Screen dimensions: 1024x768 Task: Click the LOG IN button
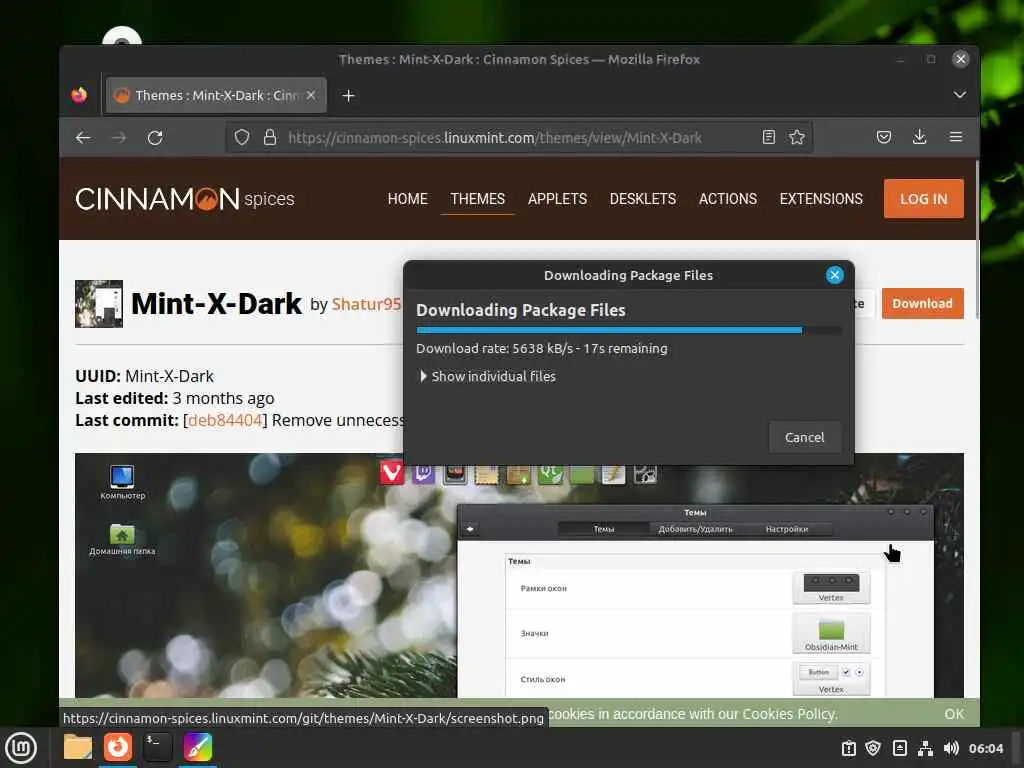[923, 199]
